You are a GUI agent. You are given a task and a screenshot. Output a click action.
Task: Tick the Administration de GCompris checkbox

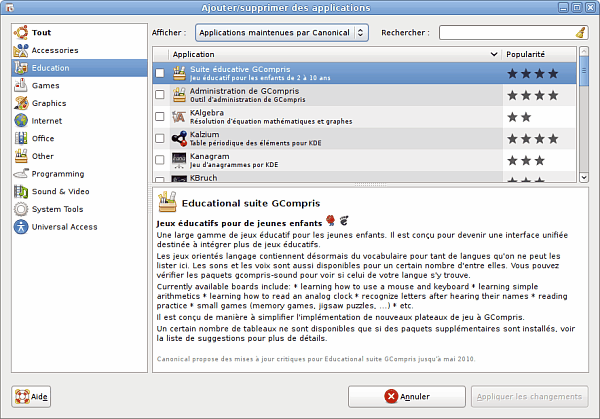coord(160,95)
